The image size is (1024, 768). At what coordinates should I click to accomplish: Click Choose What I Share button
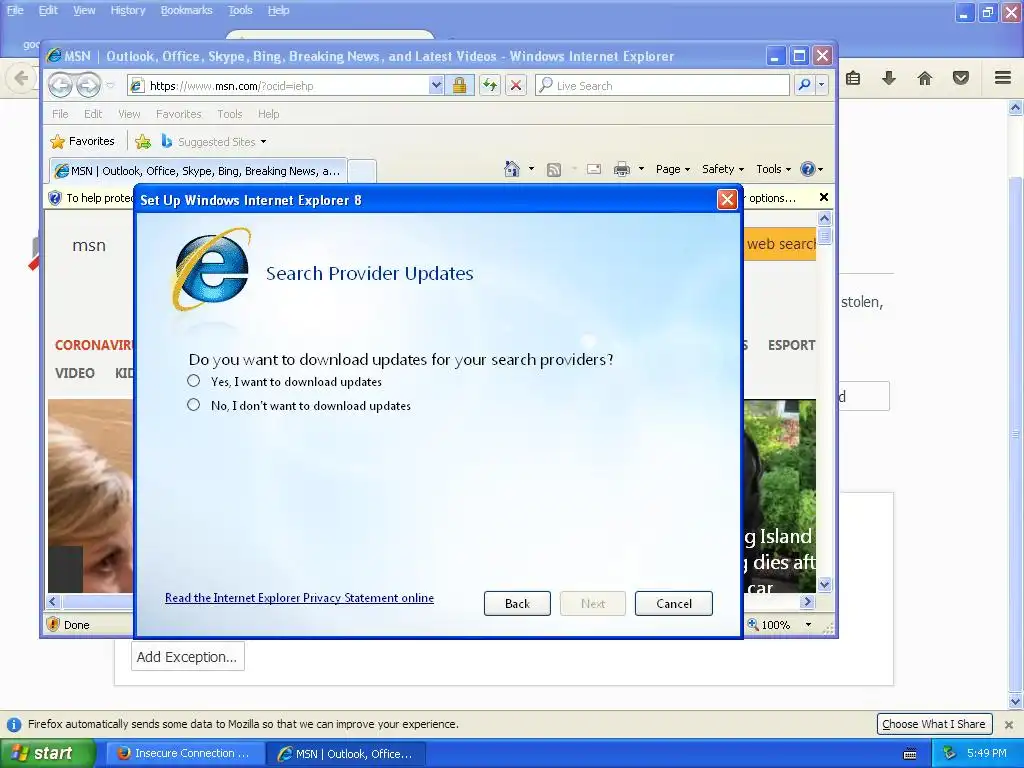tap(934, 724)
